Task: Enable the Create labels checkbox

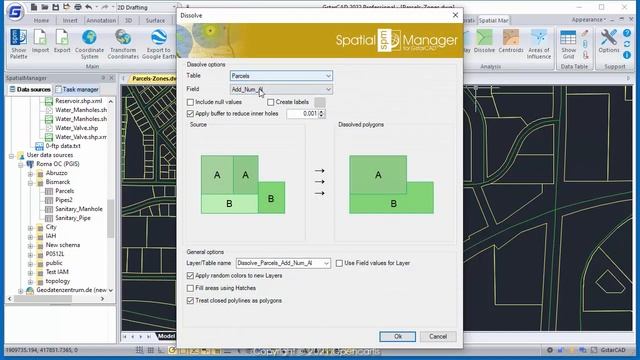Action: [x=271, y=102]
